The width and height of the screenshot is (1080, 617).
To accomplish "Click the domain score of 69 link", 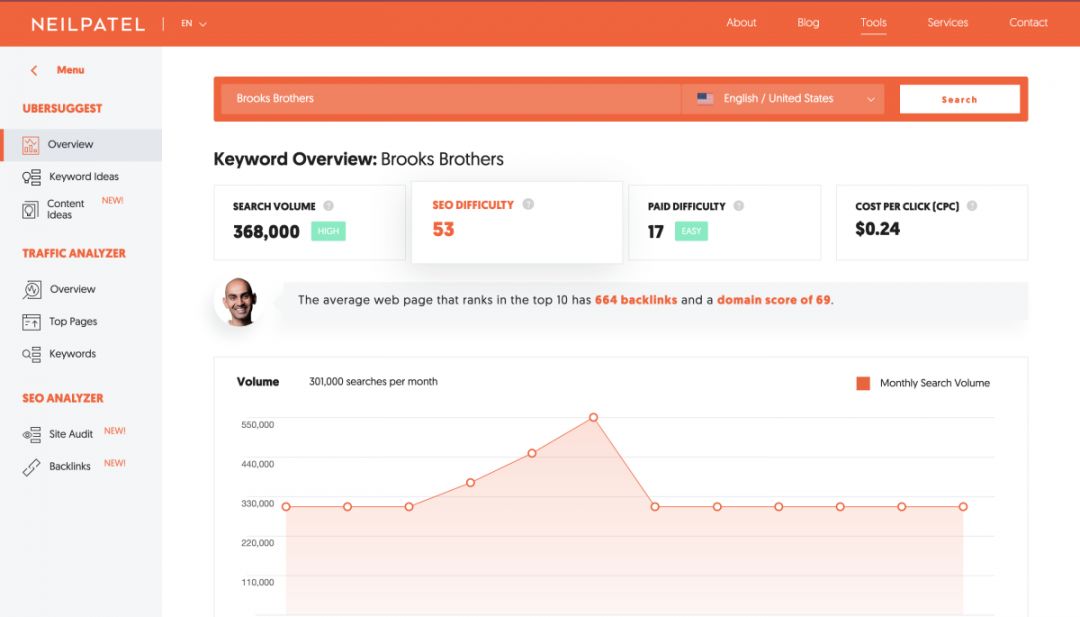I will (x=773, y=300).
